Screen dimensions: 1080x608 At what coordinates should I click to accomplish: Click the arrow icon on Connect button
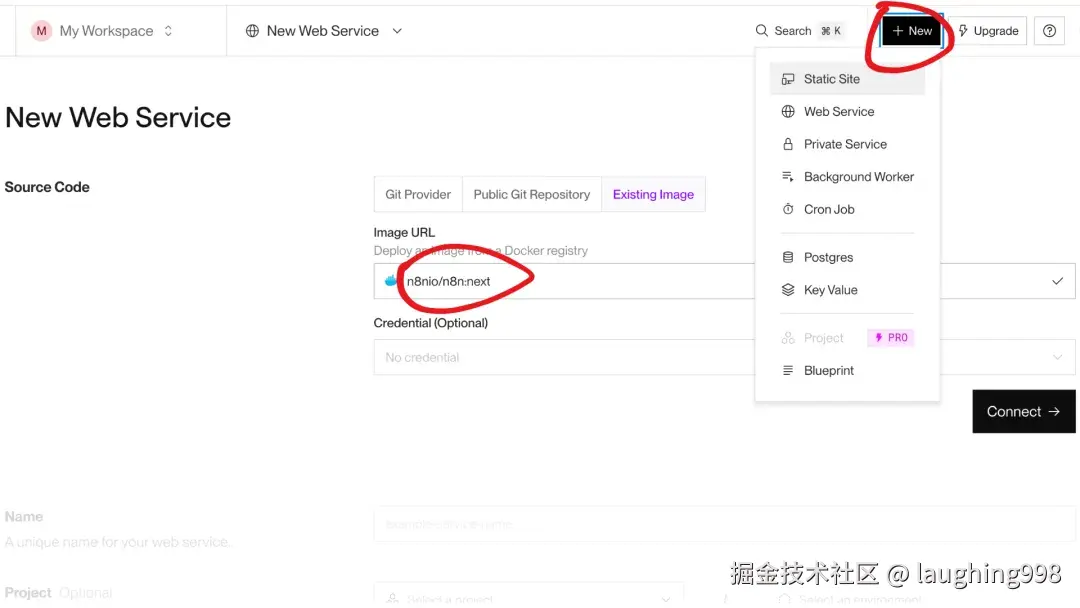pyautogui.click(x=1054, y=412)
